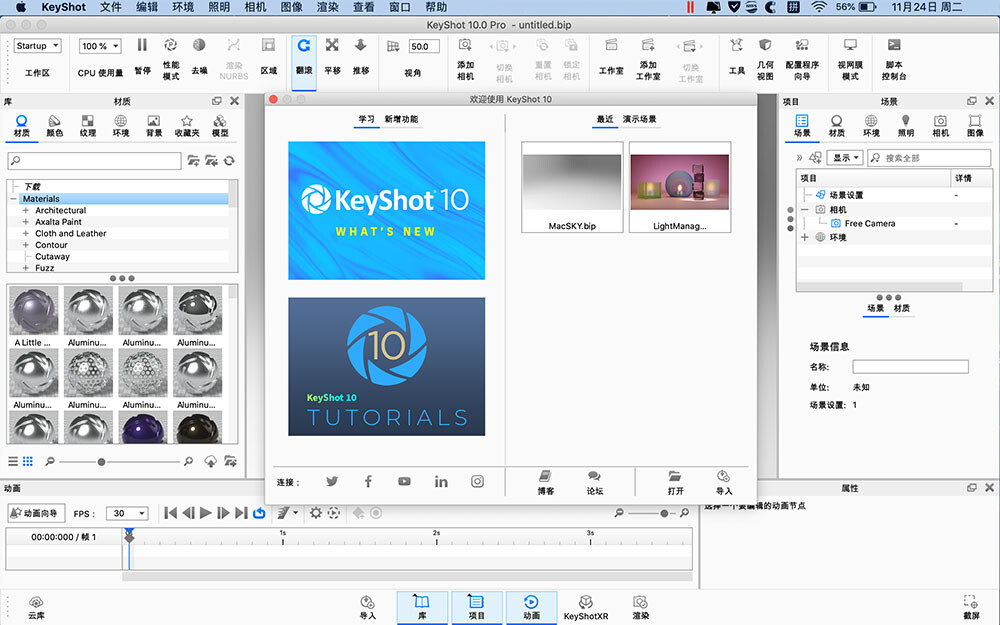
Task: Click the refresh icon beside library search
Action: 229,161
